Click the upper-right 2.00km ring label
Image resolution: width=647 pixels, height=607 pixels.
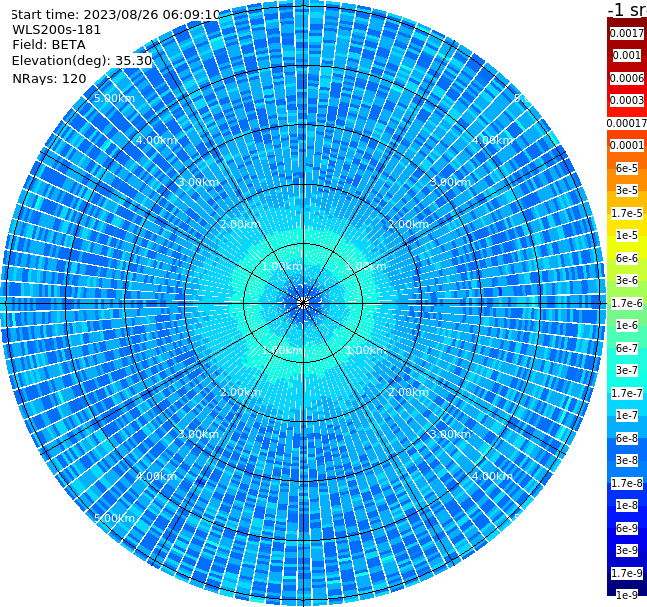coord(408,224)
